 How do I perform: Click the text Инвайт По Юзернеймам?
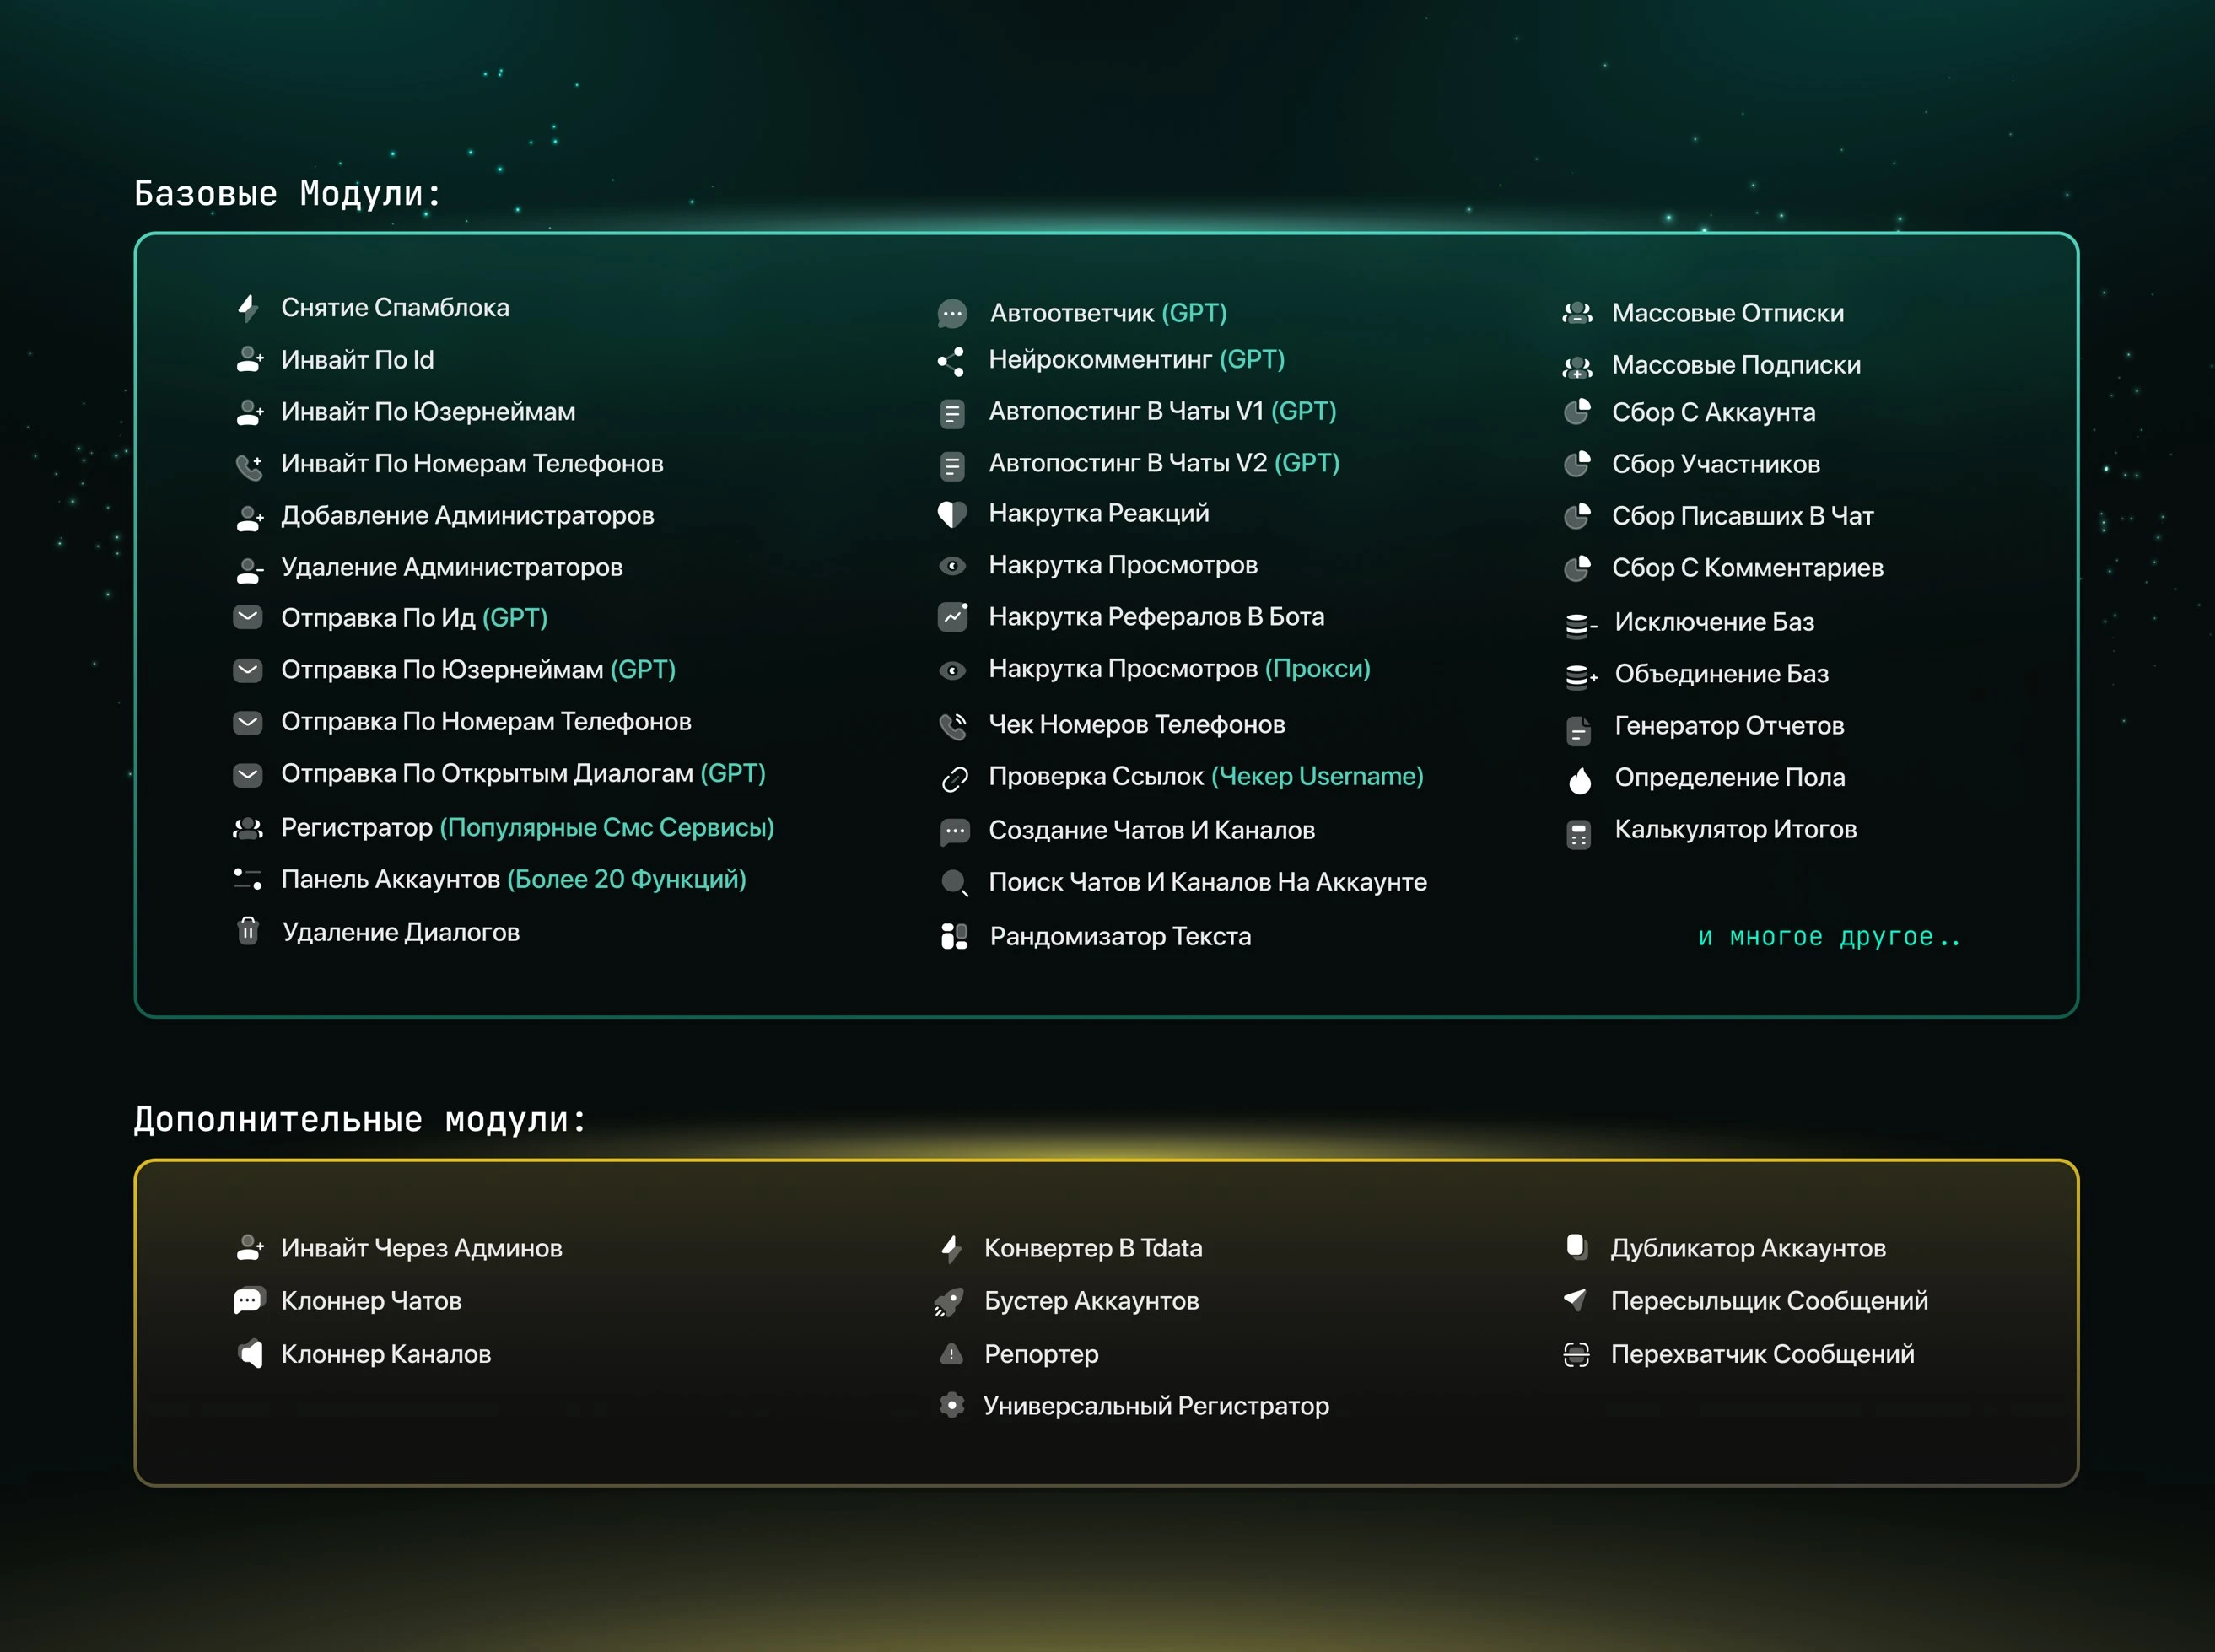point(428,412)
